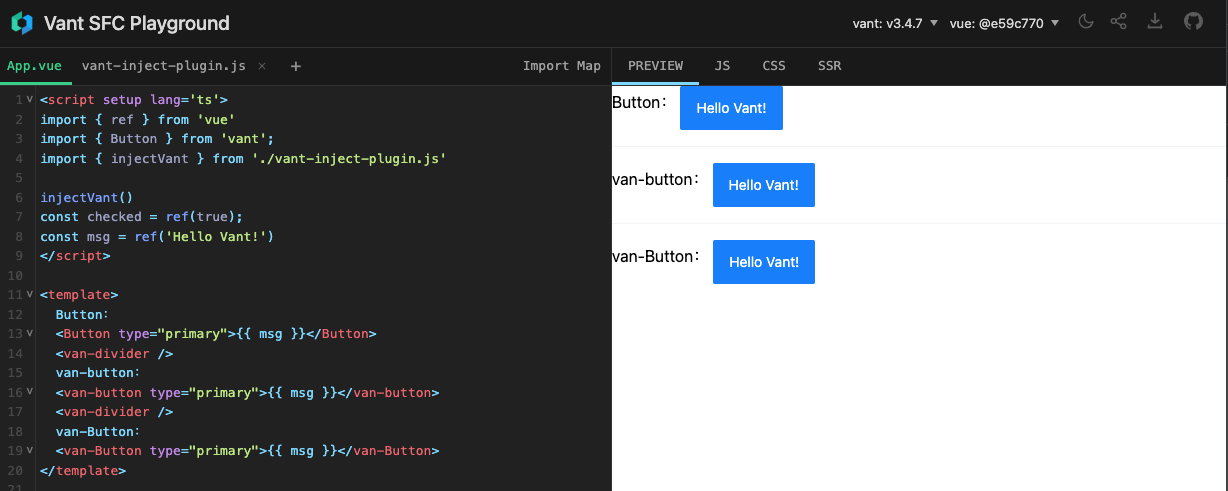Click "const msg = ref('Hello Vant!')" line
1228x491 pixels.
pyautogui.click(x=157, y=236)
